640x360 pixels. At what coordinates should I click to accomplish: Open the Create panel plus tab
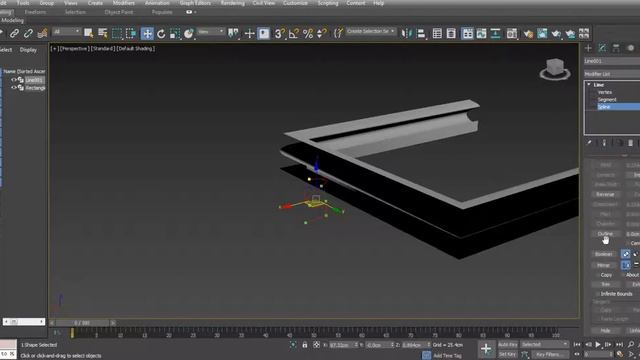point(589,48)
